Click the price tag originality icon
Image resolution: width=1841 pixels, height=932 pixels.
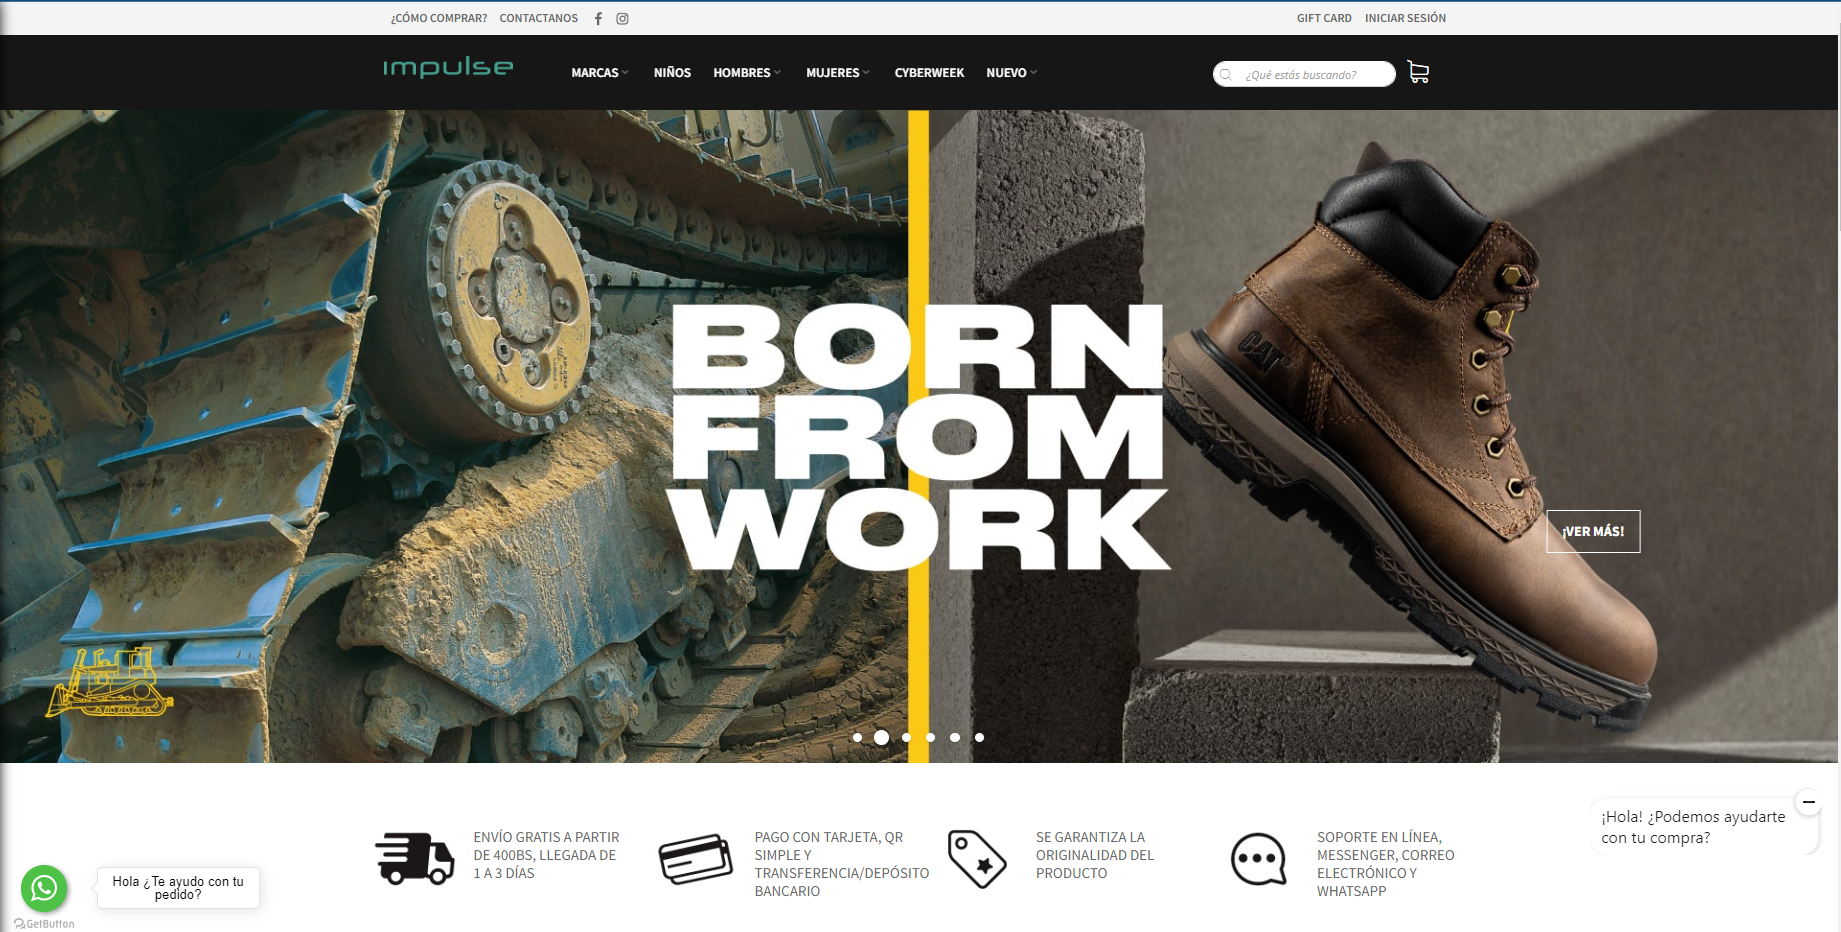point(977,859)
